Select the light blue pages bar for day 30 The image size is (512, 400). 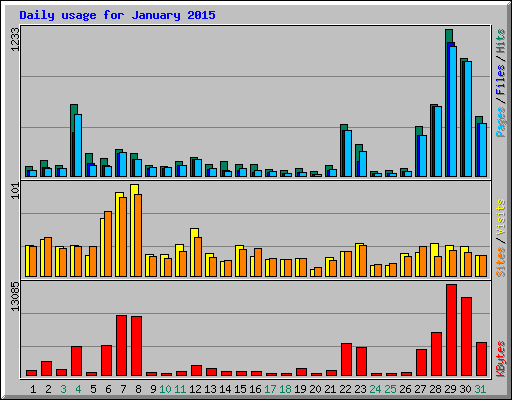pos(468,119)
